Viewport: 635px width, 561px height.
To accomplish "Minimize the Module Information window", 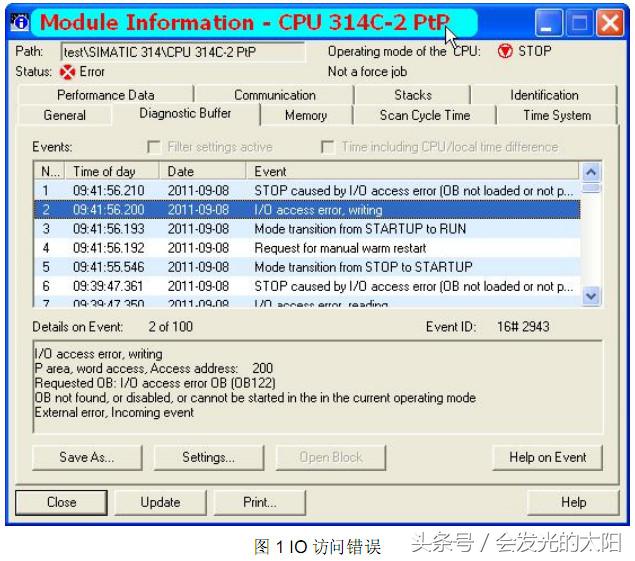I will pos(548,23).
